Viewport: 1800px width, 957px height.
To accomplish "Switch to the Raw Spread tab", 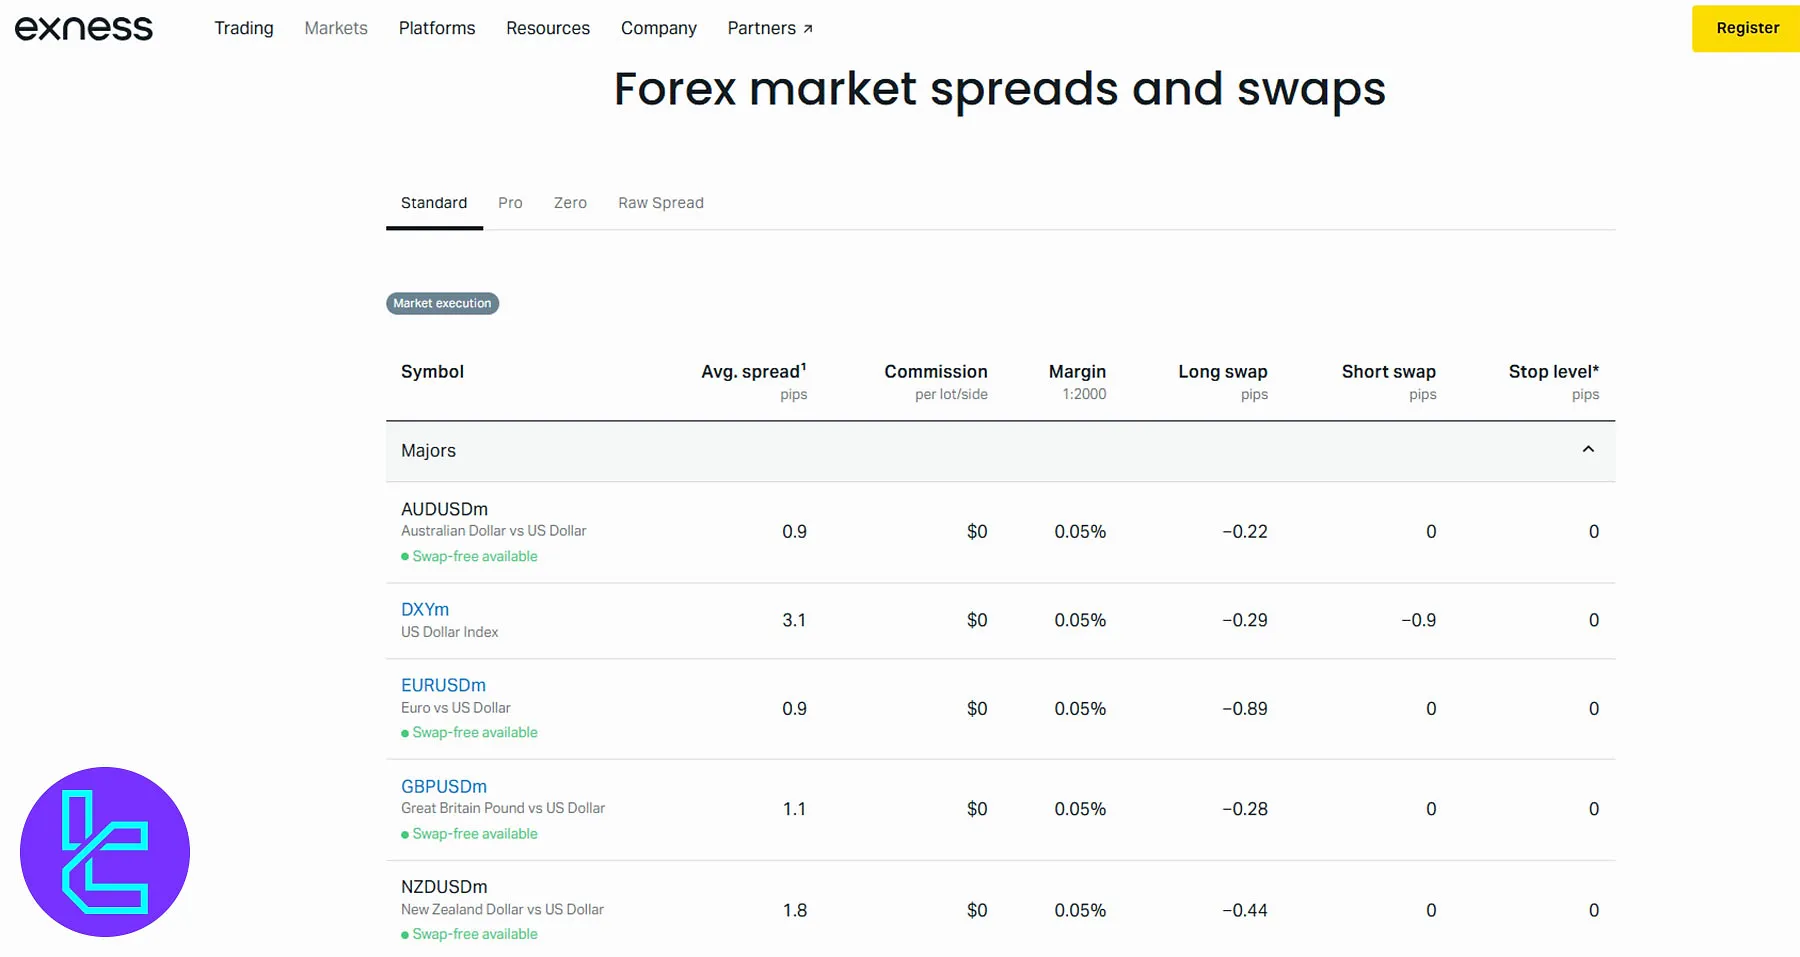I will click(660, 203).
